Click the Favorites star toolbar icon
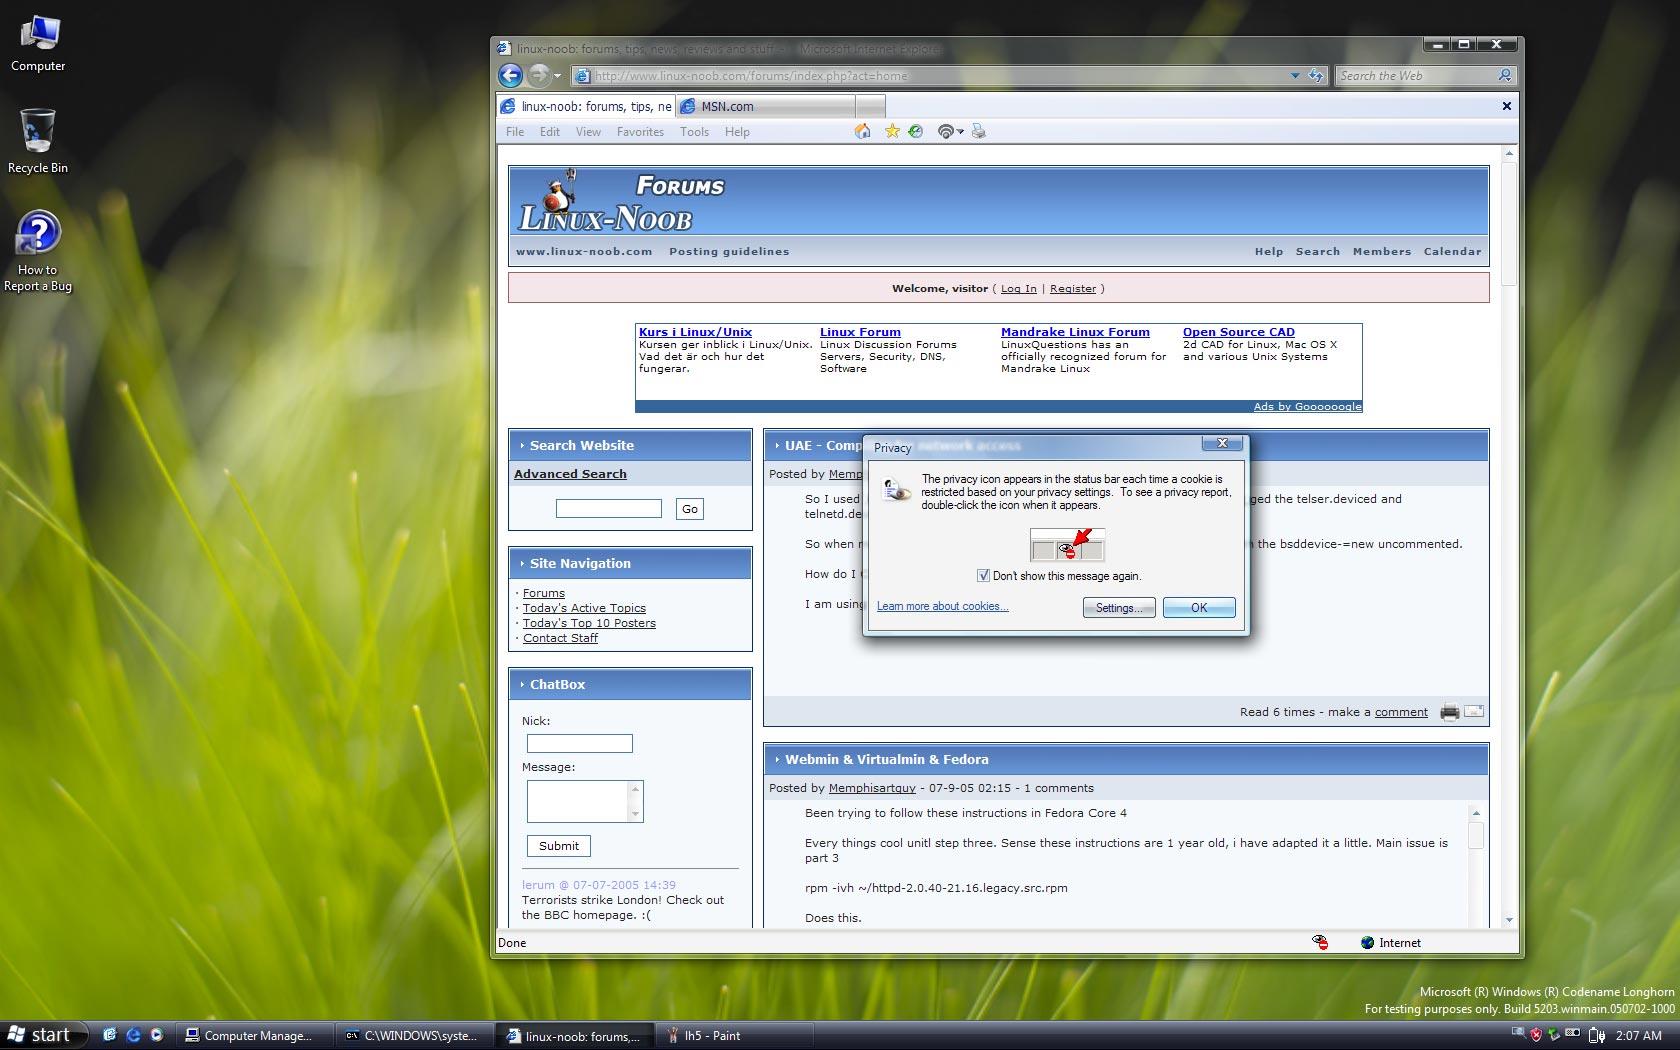 tap(892, 131)
